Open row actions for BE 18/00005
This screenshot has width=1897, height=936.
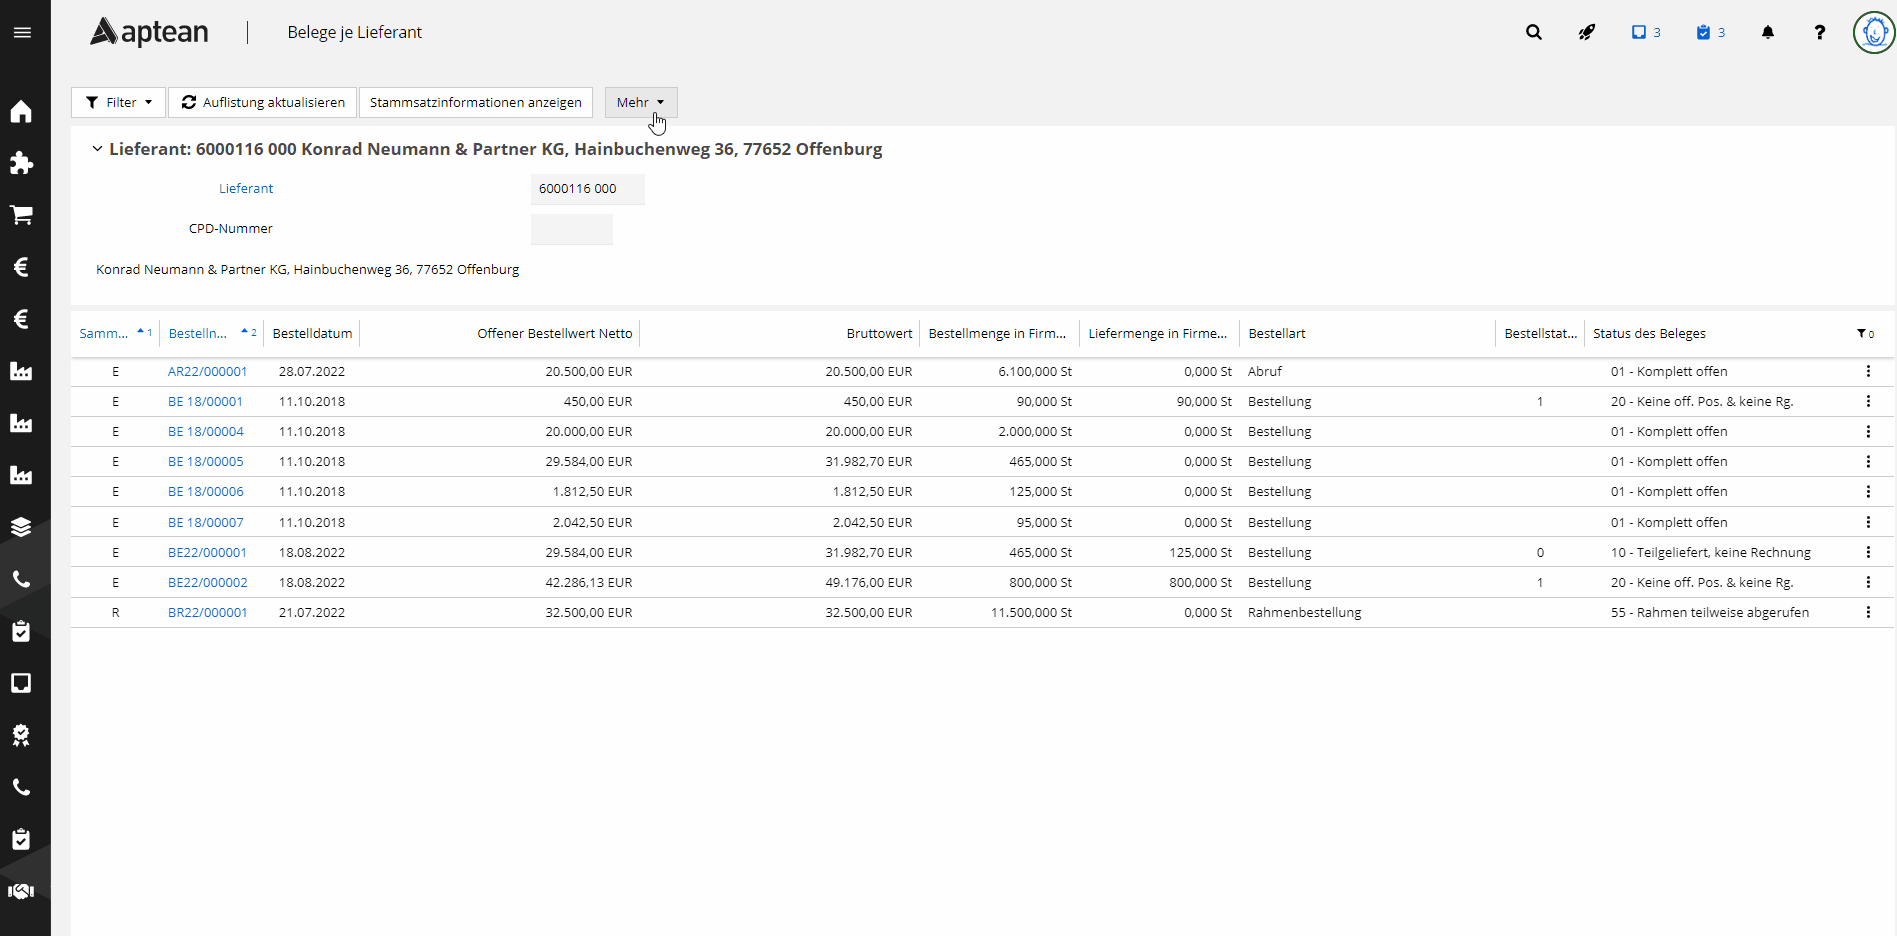point(1868,461)
